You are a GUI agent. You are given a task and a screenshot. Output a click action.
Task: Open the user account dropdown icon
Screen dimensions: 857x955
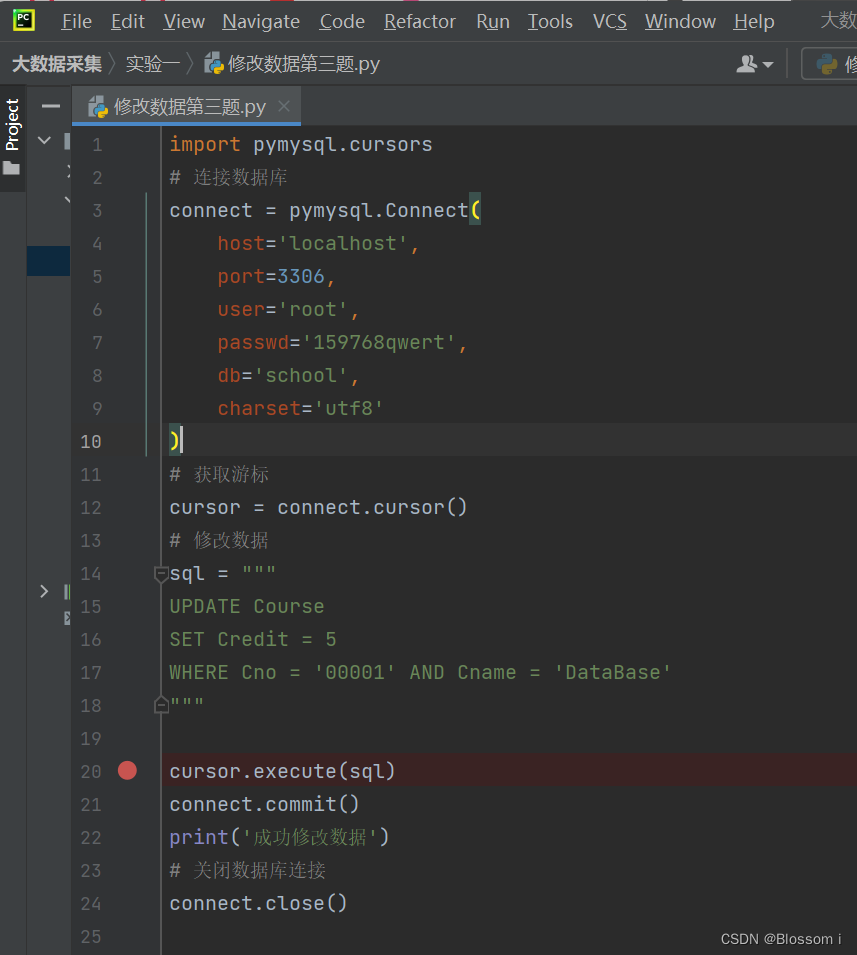coord(755,64)
